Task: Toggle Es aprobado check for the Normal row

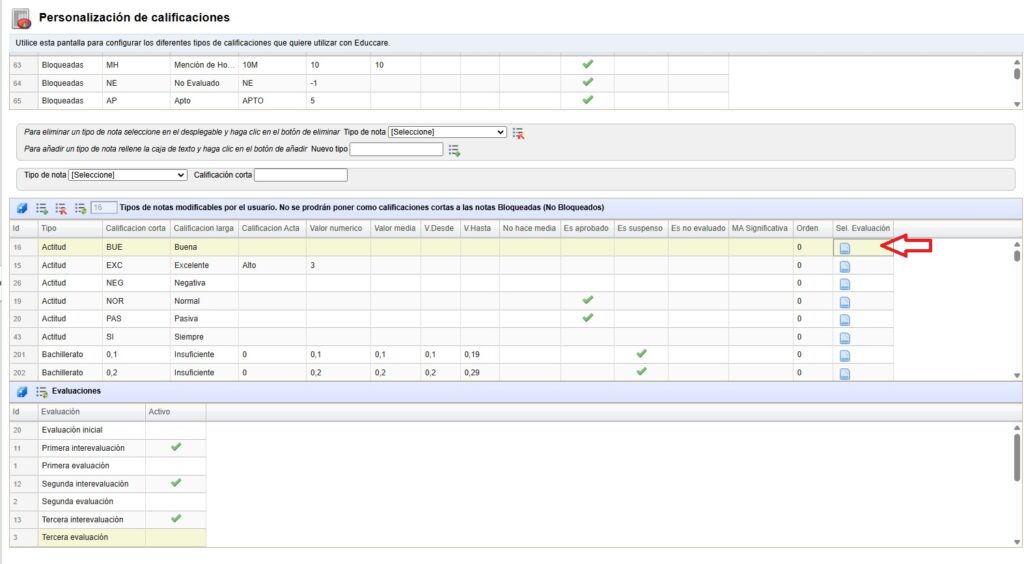Action: (x=588, y=300)
